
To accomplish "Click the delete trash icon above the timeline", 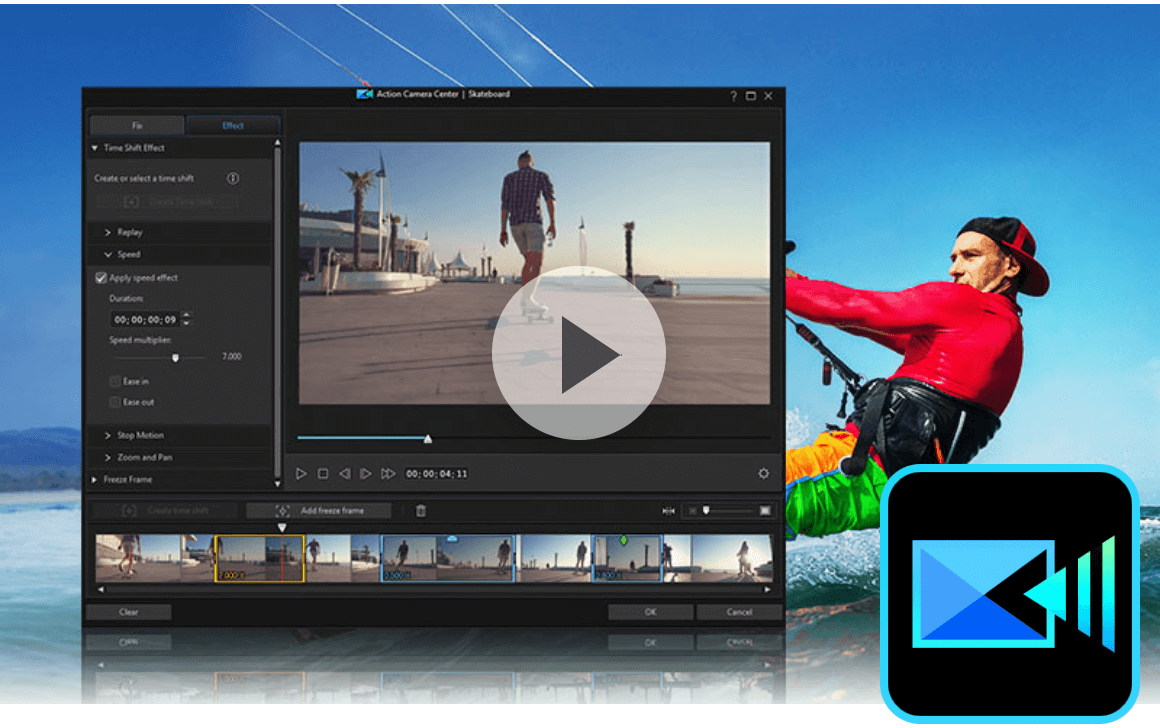I will point(419,510).
